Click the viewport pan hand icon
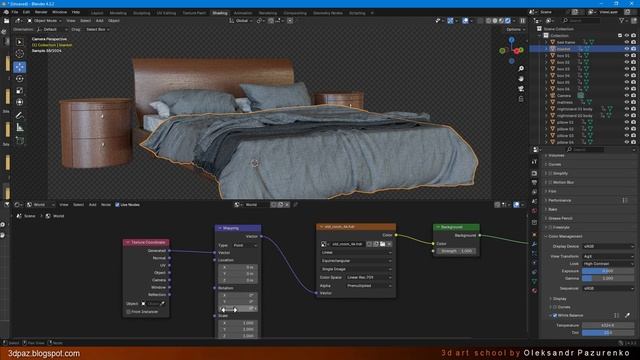Image resolution: width=640 pixels, height=360 pixels. [x=521, y=79]
